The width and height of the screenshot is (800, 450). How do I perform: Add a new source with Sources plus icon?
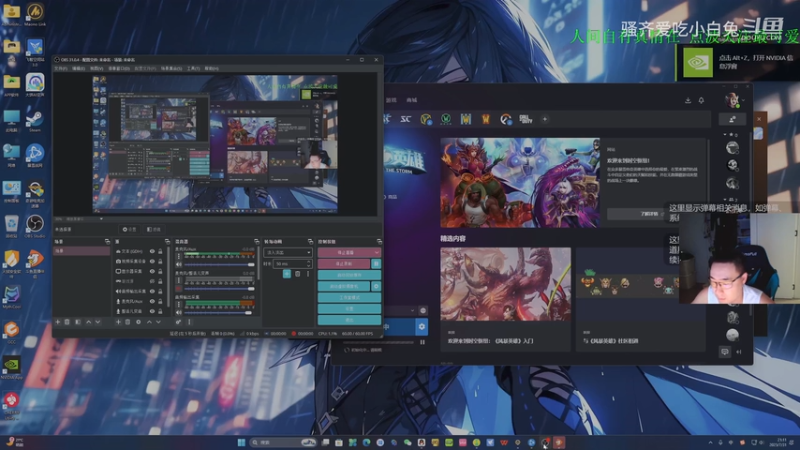(x=118, y=322)
